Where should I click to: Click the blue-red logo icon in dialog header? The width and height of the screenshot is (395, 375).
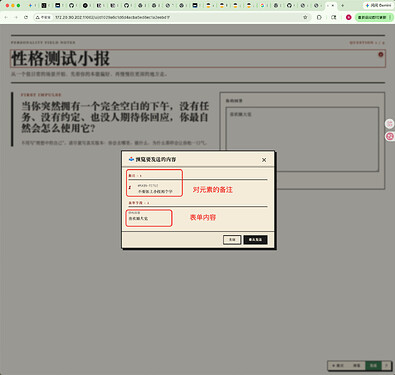(131, 159)
